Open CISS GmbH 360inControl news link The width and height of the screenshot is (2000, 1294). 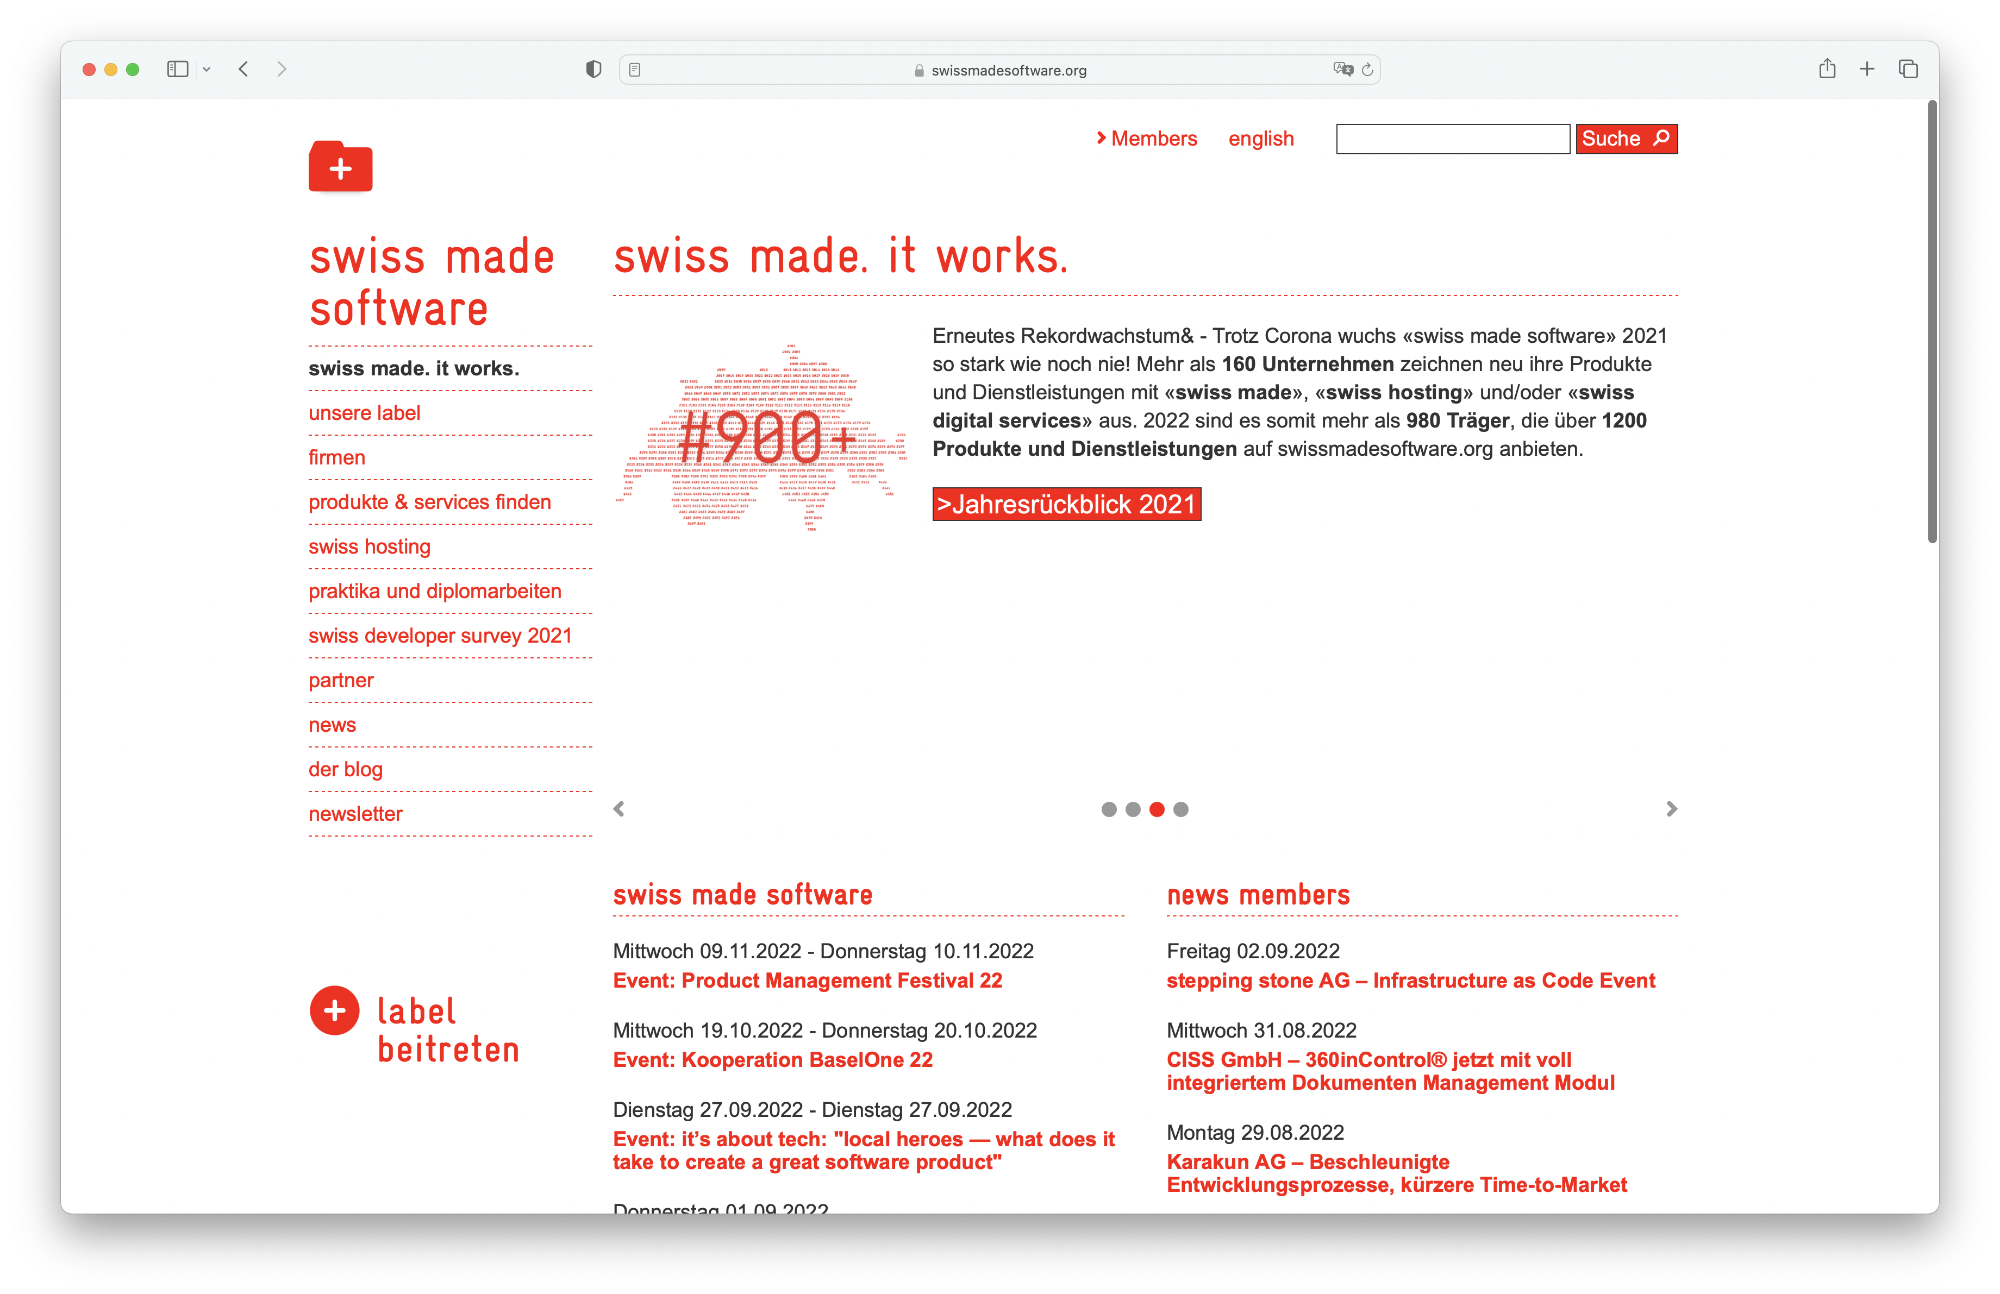[x=1390, y=1071]
